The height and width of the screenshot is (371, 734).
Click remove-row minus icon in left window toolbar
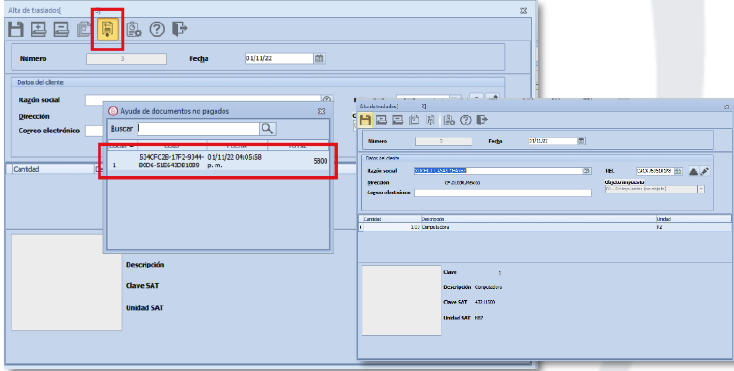61,29
